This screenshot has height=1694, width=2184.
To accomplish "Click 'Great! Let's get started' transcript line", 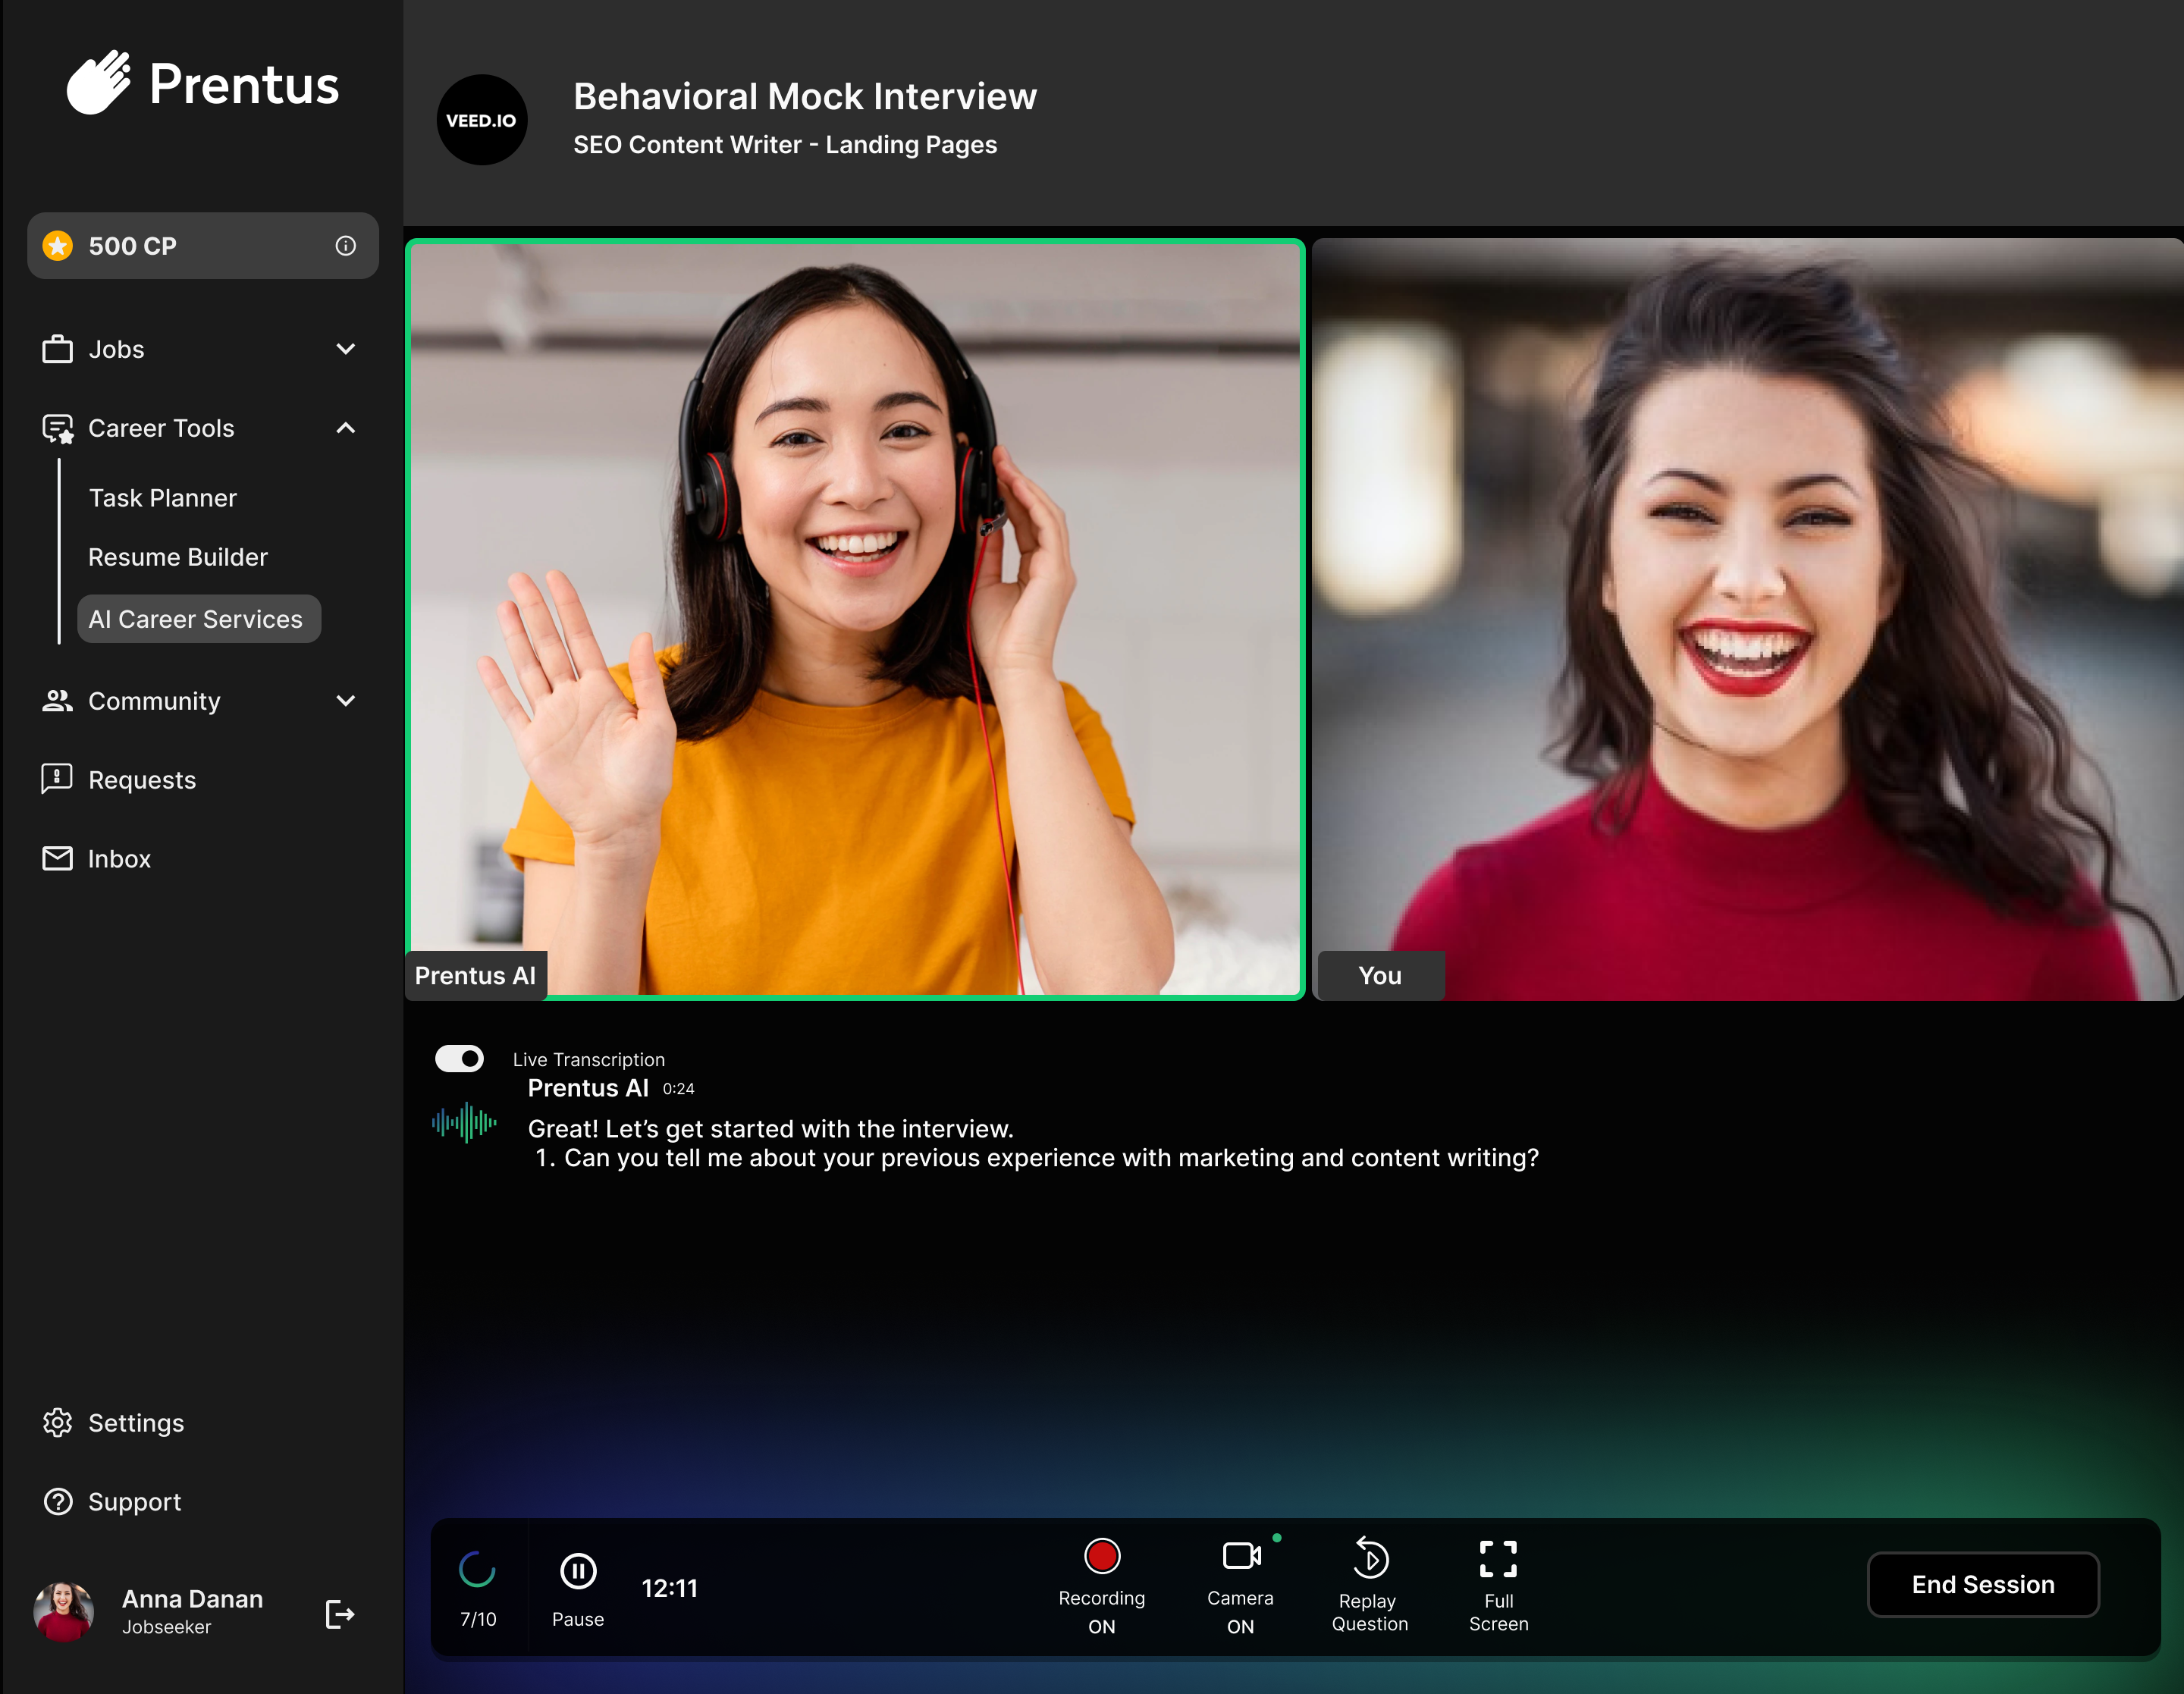I will 770,1129.
